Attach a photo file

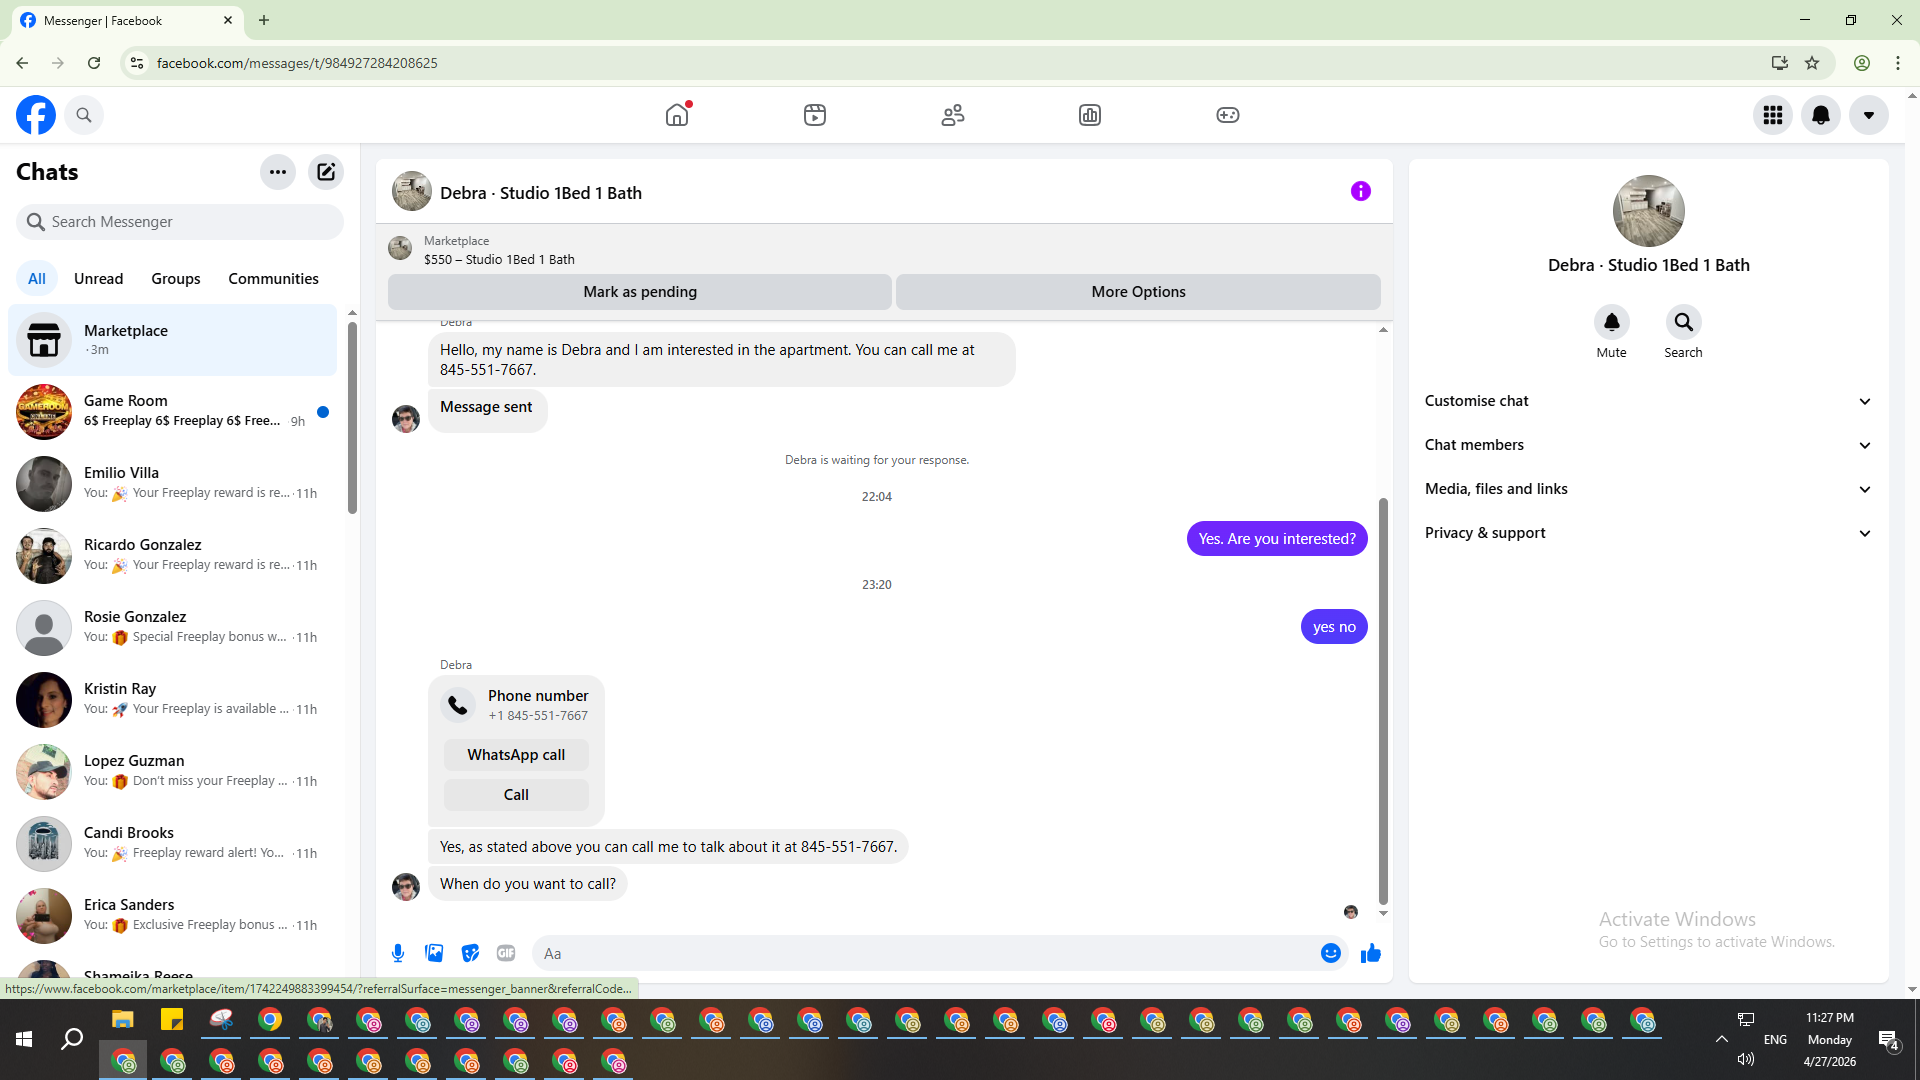434,953
